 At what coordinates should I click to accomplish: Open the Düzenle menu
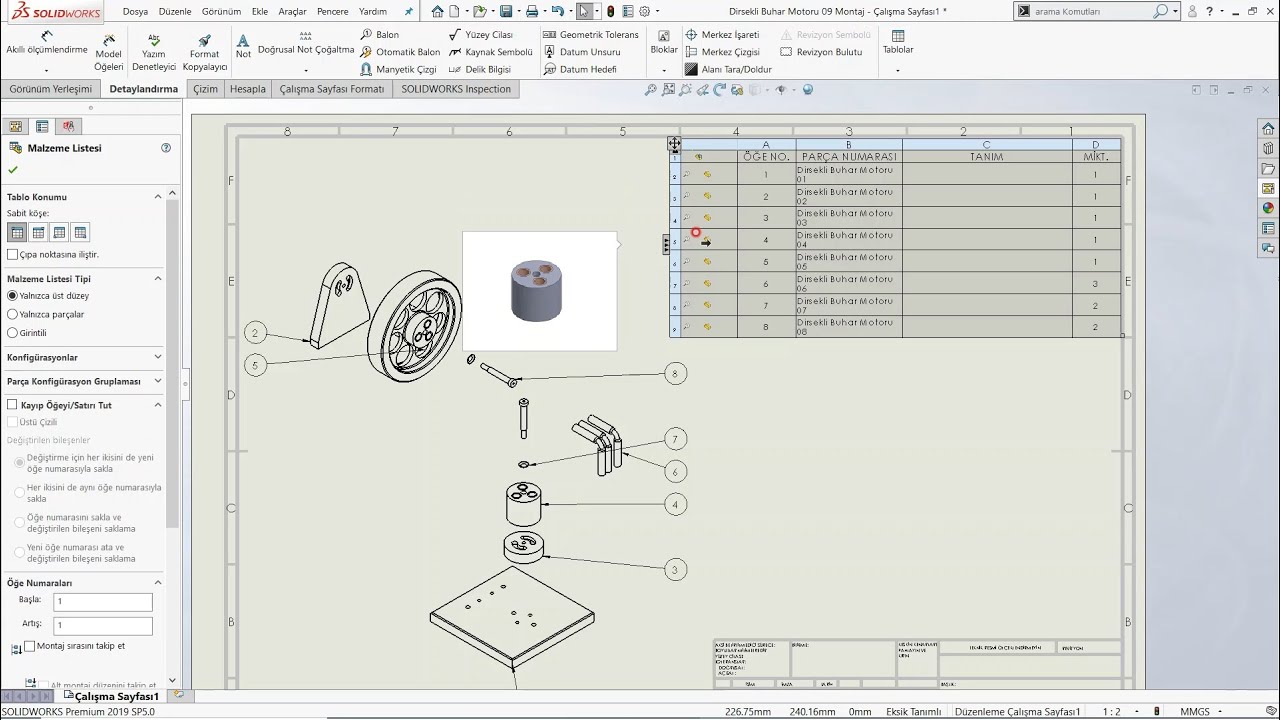point(175,12)
